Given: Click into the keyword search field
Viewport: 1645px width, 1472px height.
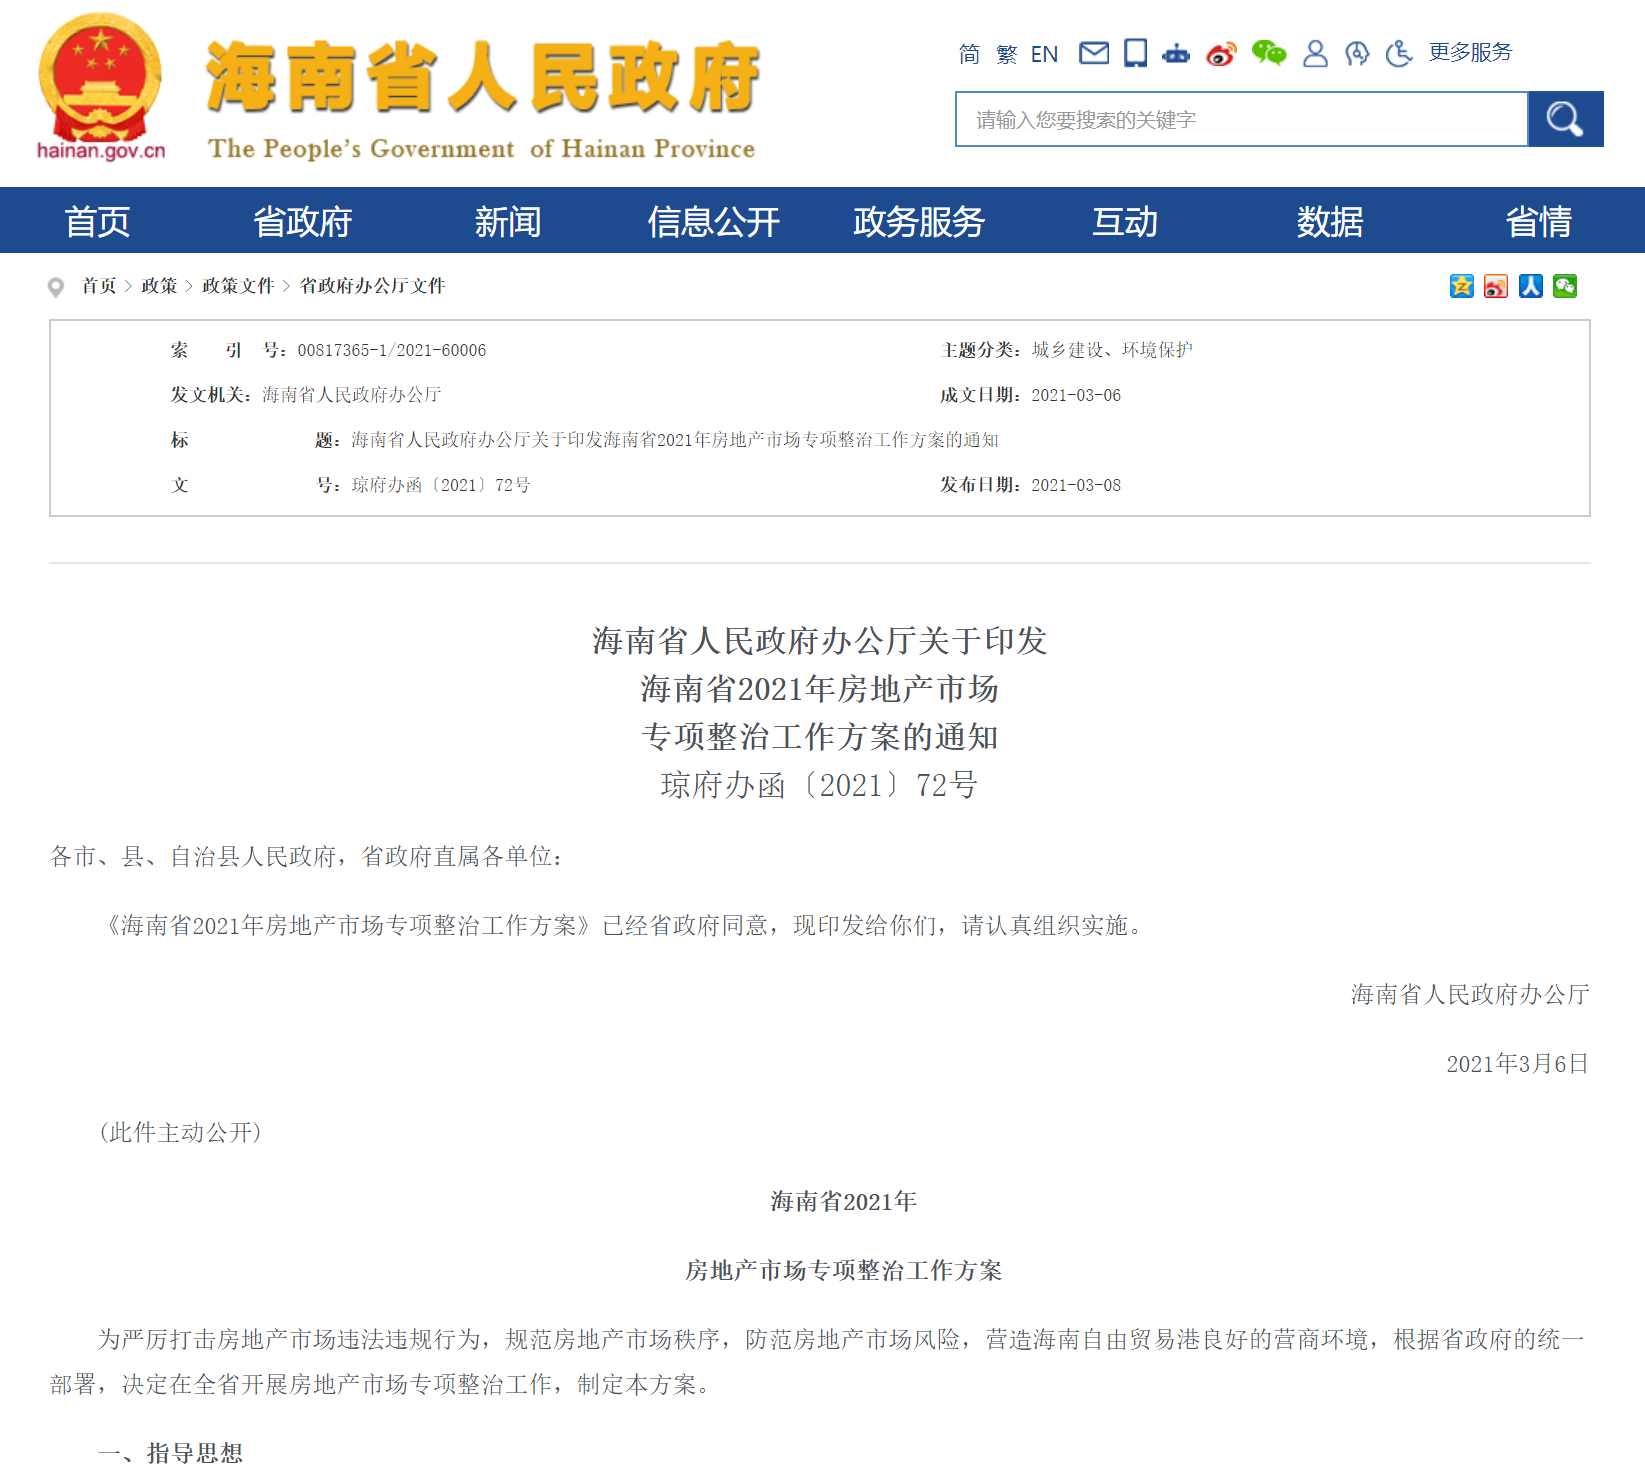Looking at the screenshot, I should pos(1241,120).
